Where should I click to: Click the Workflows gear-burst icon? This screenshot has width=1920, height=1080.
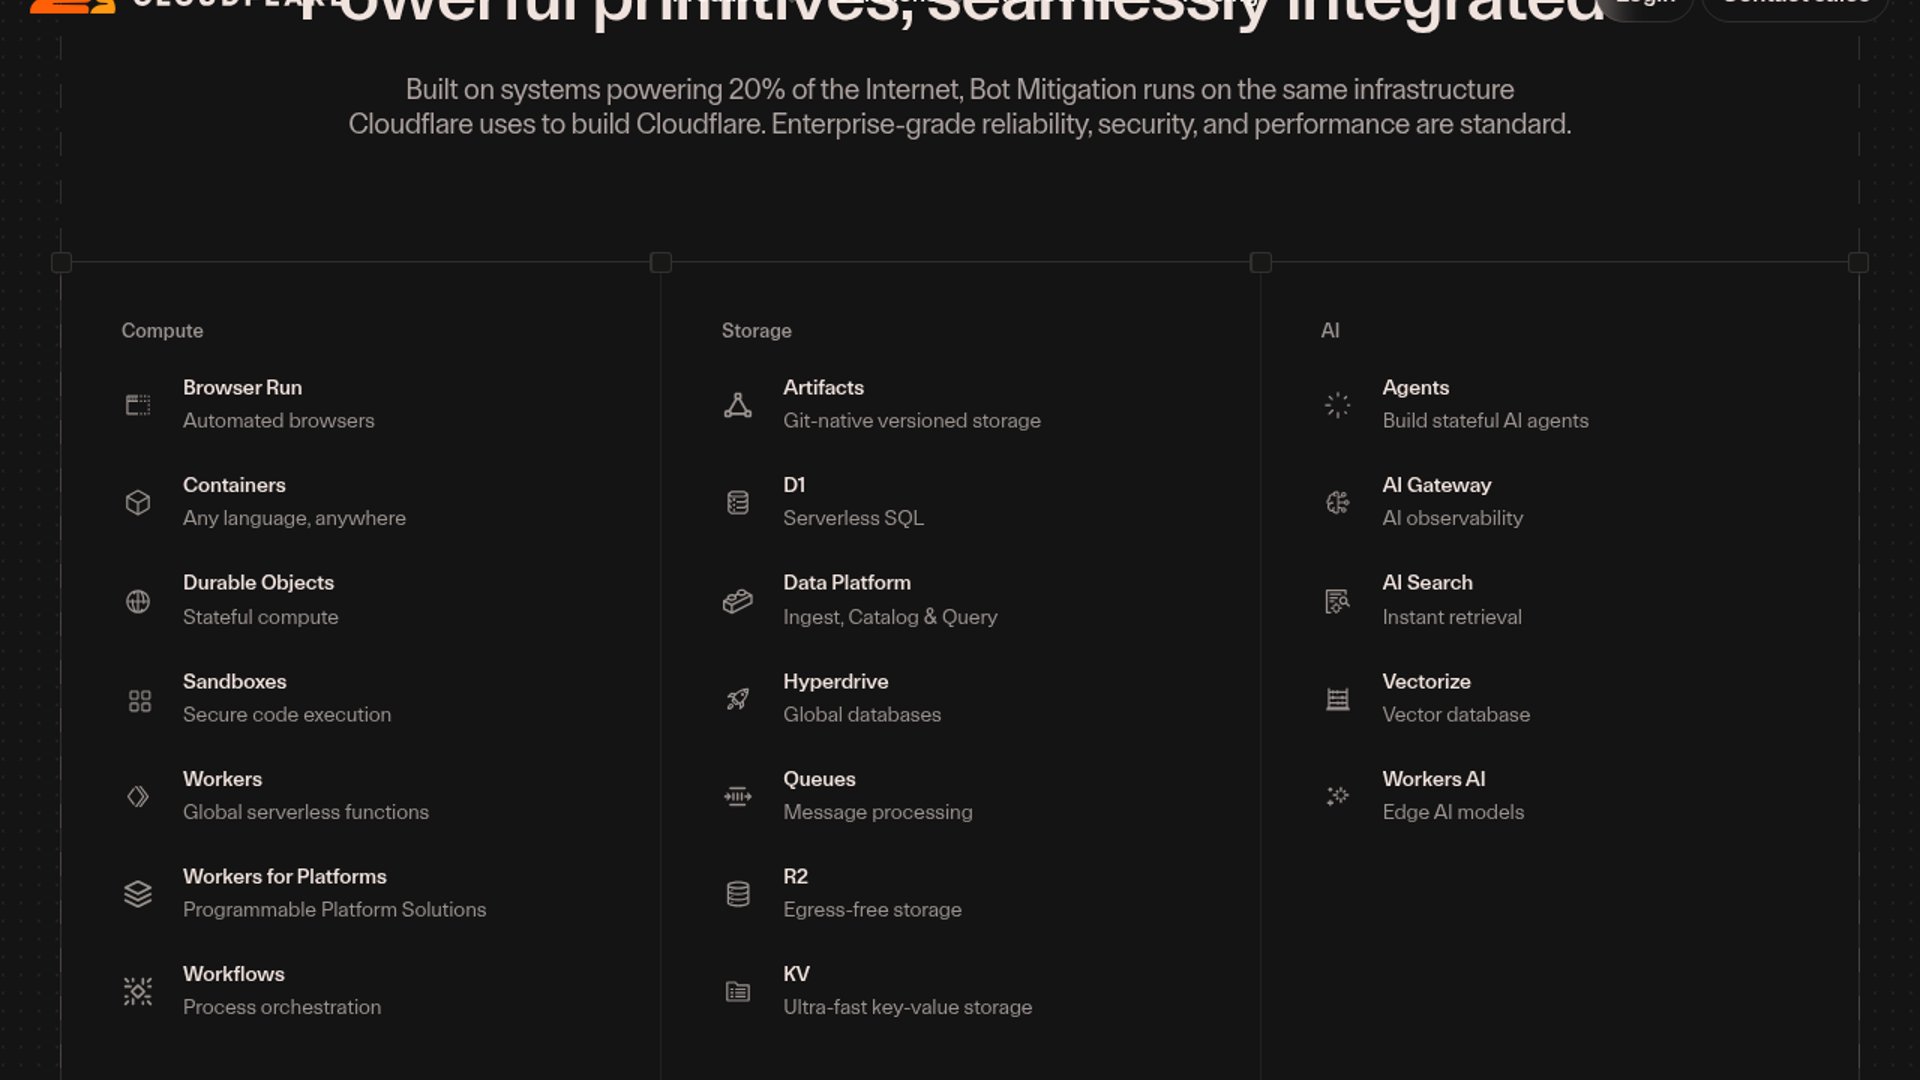point(138,991)
